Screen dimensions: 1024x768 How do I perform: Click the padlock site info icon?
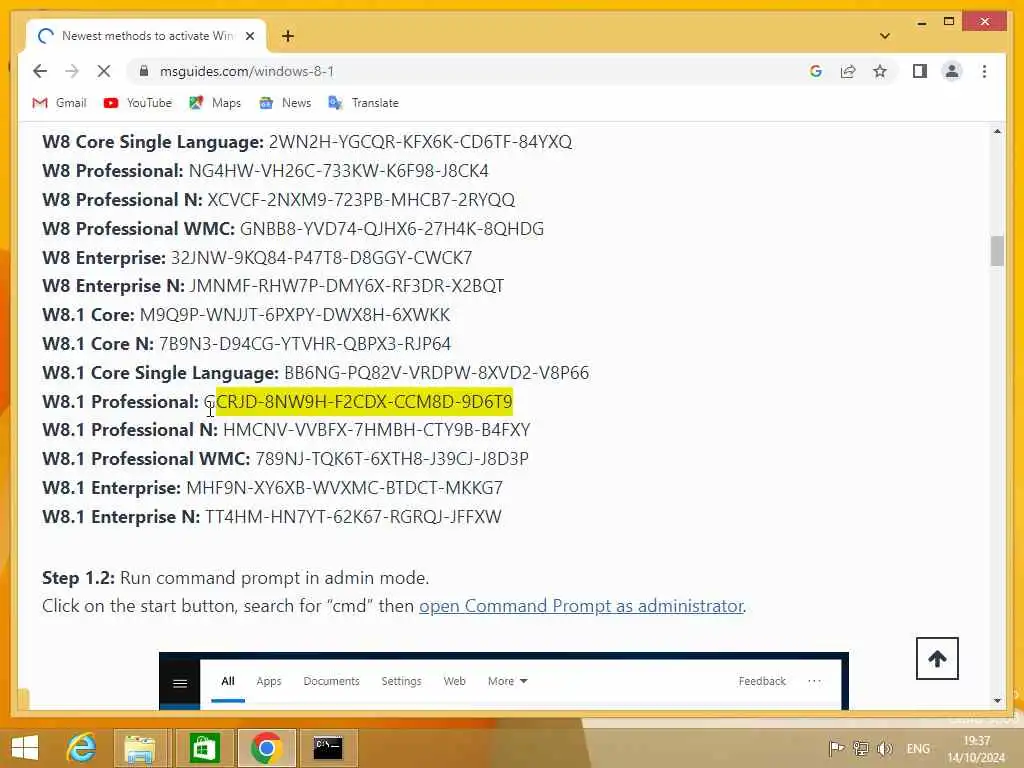[144, 71]
